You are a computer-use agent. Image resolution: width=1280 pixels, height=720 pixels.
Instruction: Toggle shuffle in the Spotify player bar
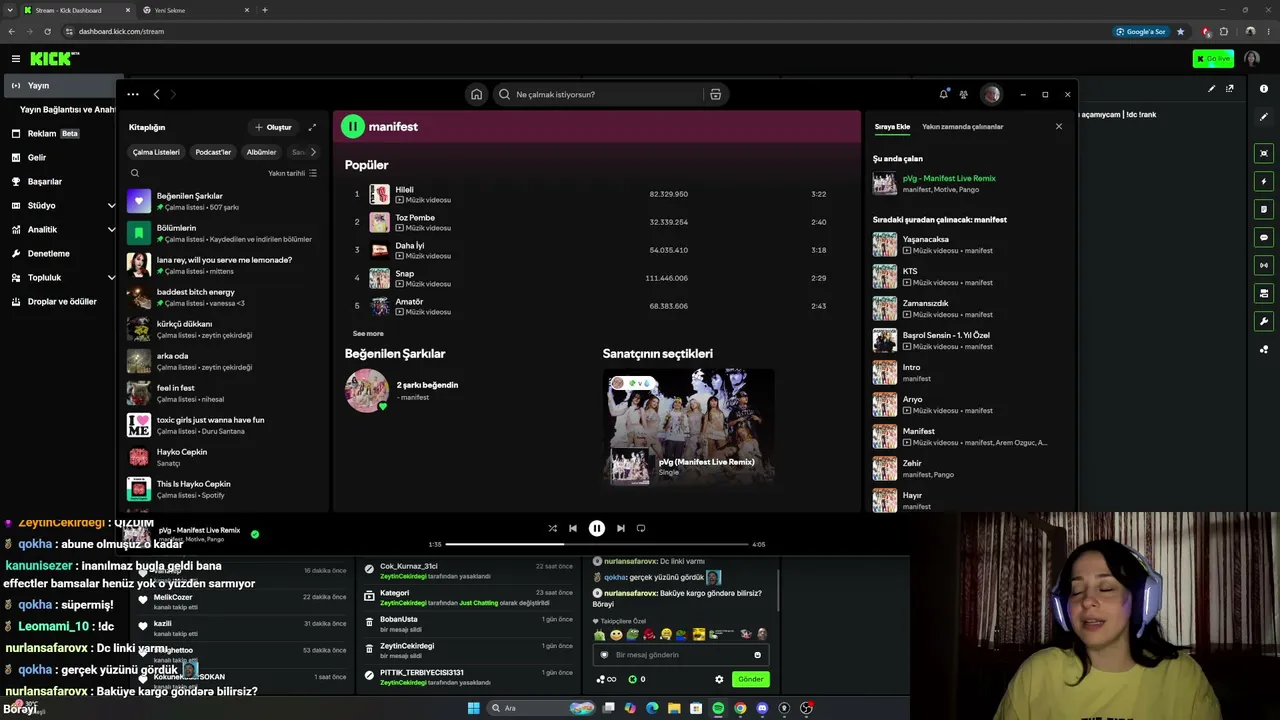click(x=552, y=528)
